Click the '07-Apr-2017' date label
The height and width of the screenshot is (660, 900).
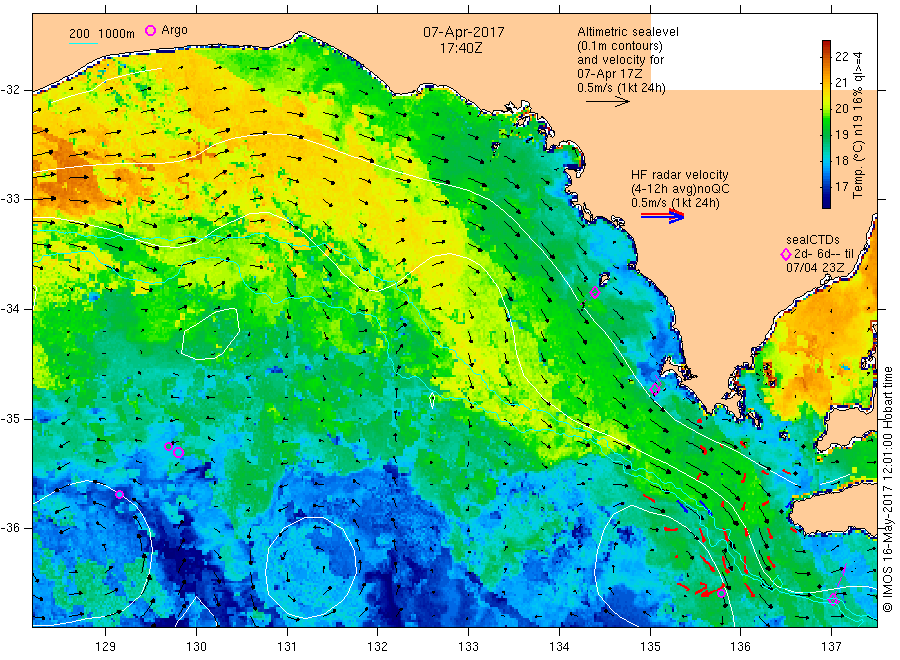pyautogui.click(x=464, y=32)
